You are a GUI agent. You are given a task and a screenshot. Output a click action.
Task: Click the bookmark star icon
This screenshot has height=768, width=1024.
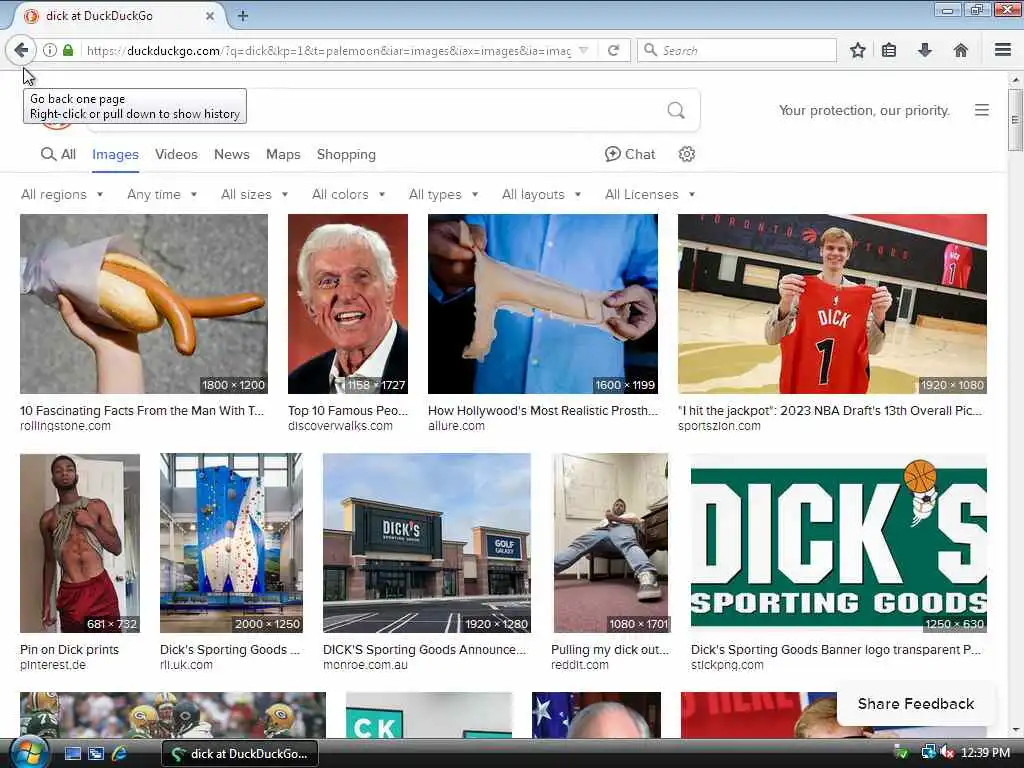(x=857, y=50)
